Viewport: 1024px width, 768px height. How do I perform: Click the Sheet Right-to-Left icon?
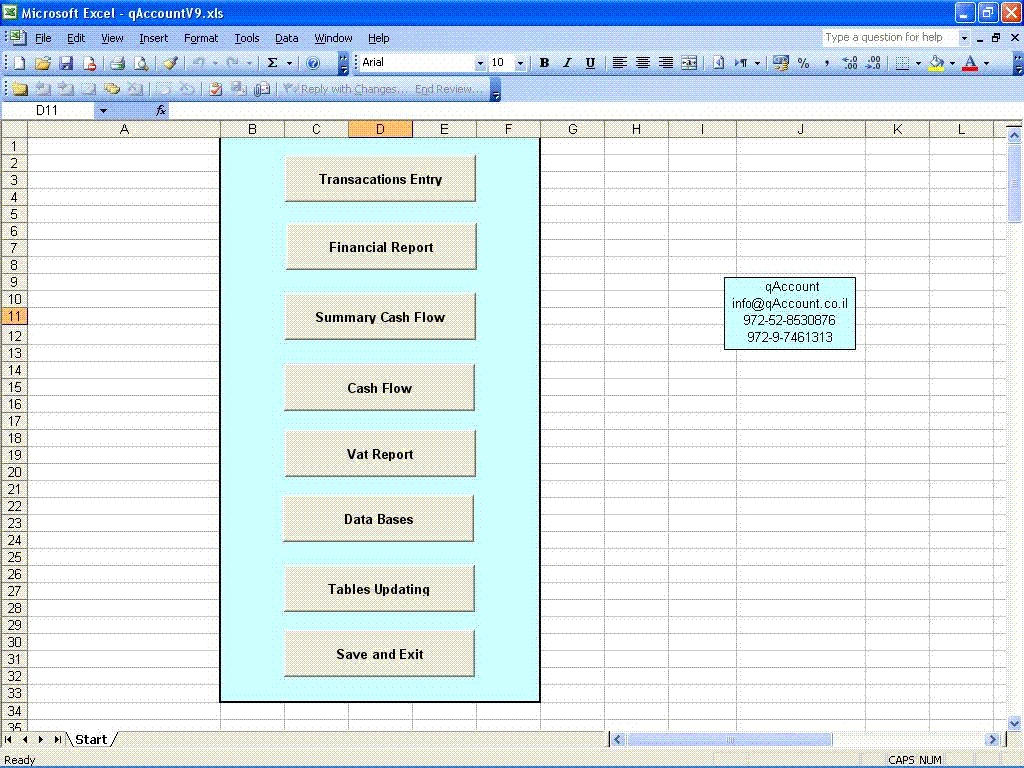click(718, 63)
